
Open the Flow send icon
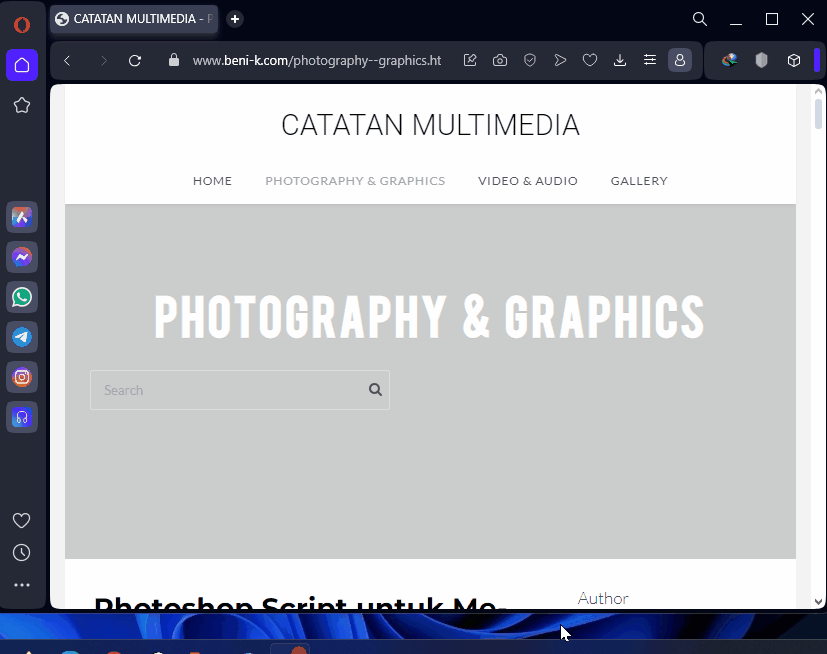(560, 60)
